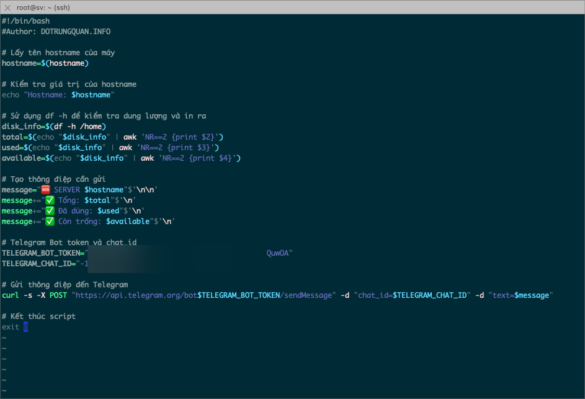The height and width of the screenshot is (399, 585).
Task: Click the available= awk print $4 line
Action: pyautogui.click(x=121, y=158)
